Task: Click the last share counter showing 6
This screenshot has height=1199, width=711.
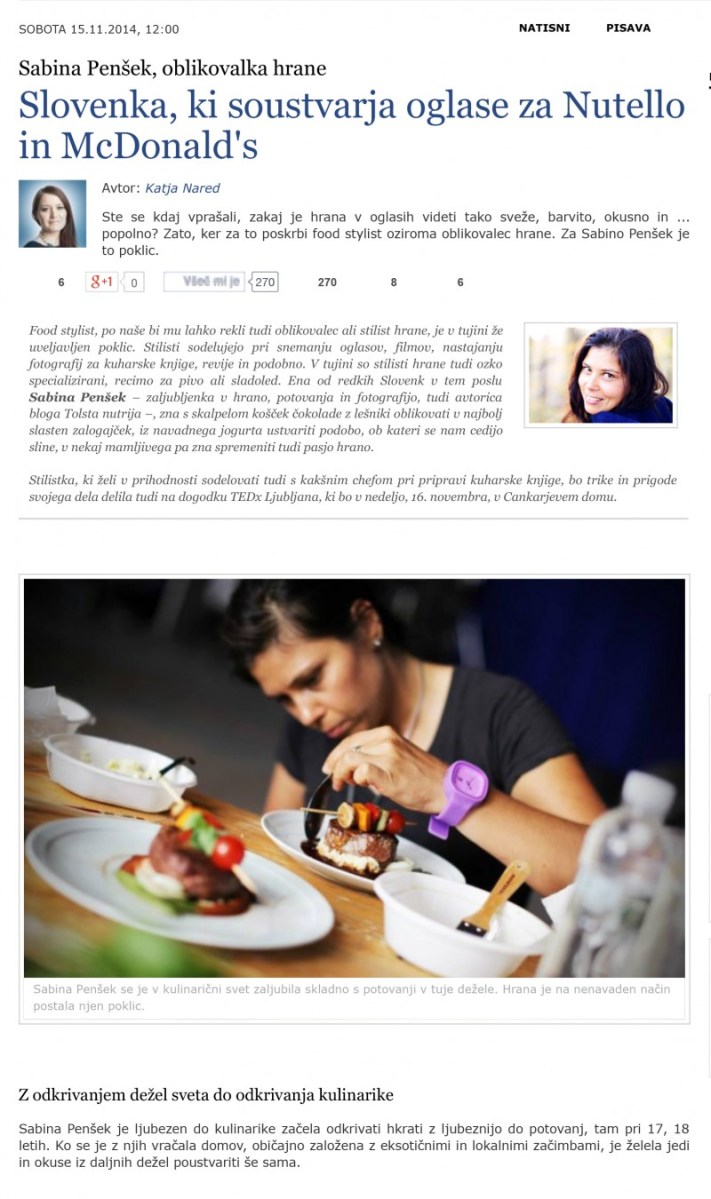Action: coord(460,282)
